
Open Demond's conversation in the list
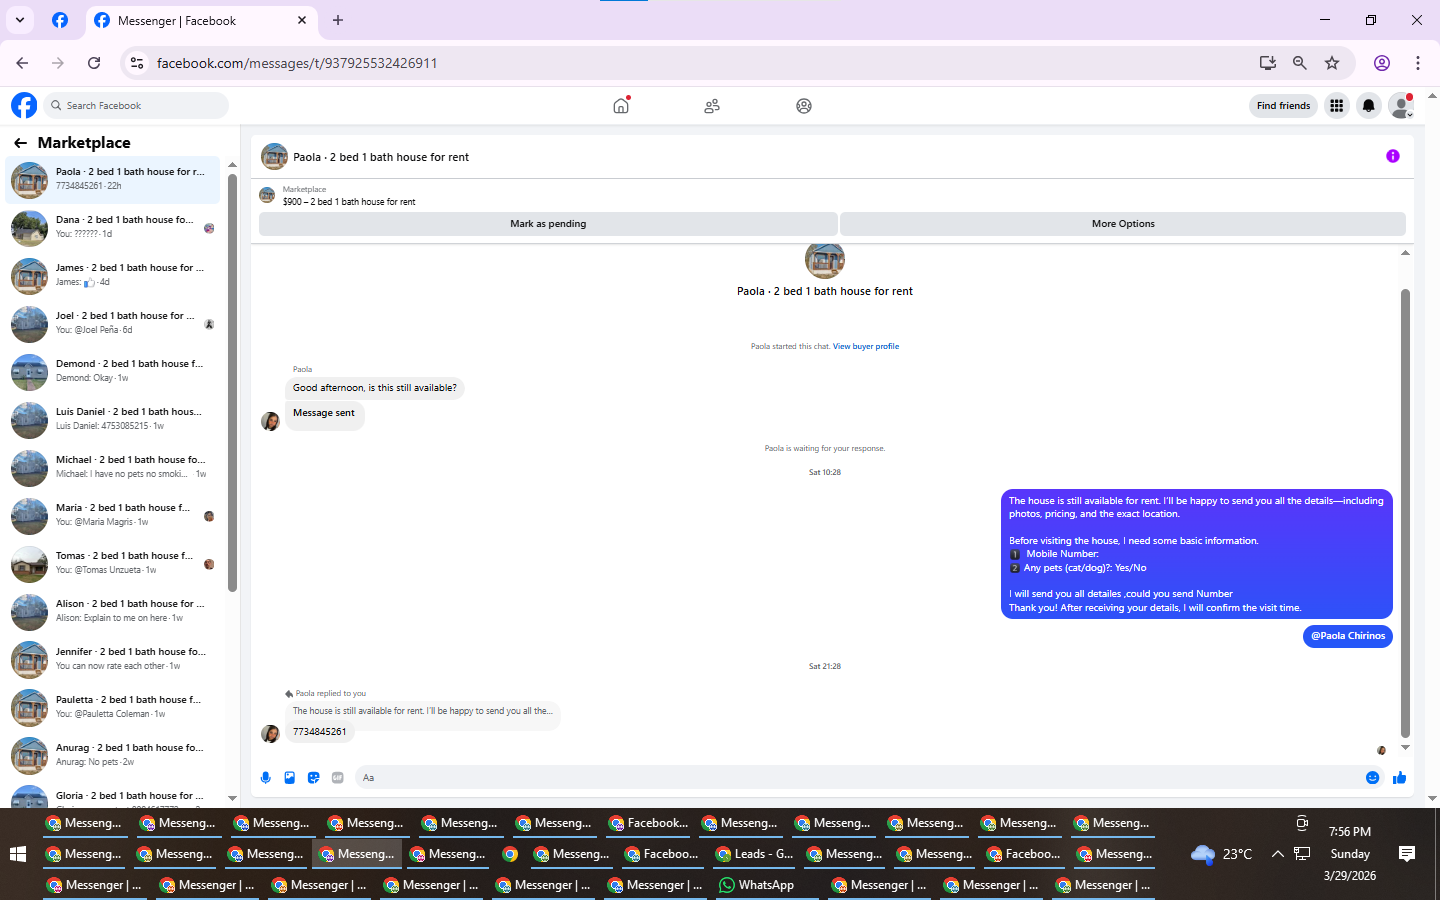coord(113,372)
